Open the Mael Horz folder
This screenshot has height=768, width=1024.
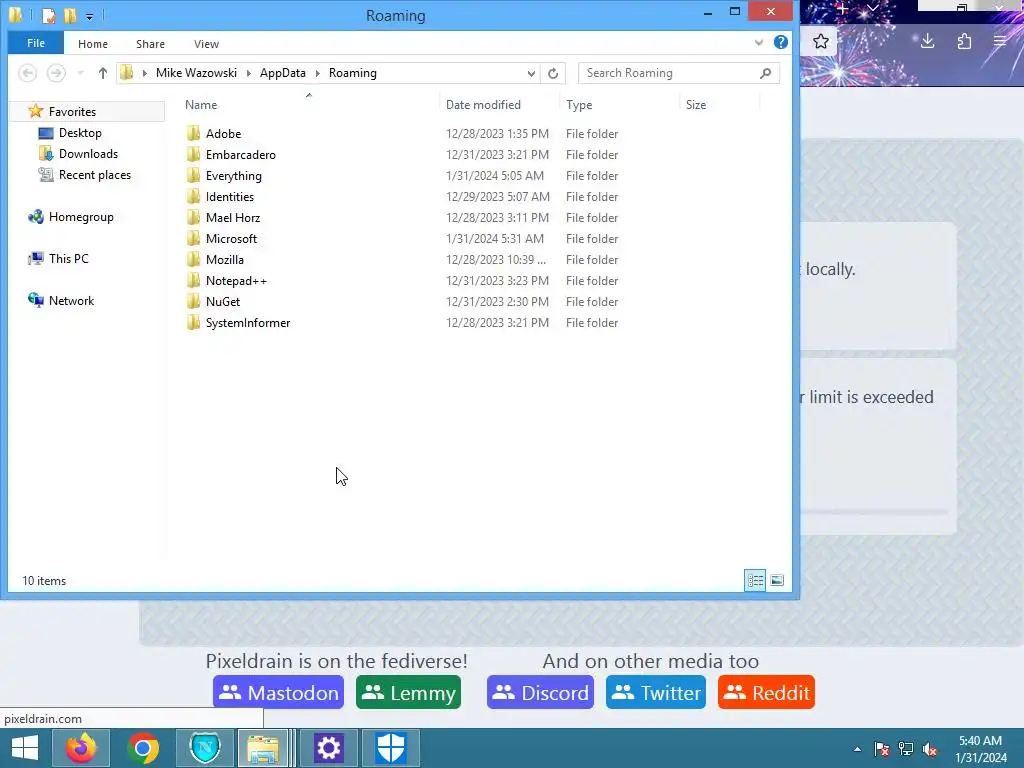coord(232,217)
